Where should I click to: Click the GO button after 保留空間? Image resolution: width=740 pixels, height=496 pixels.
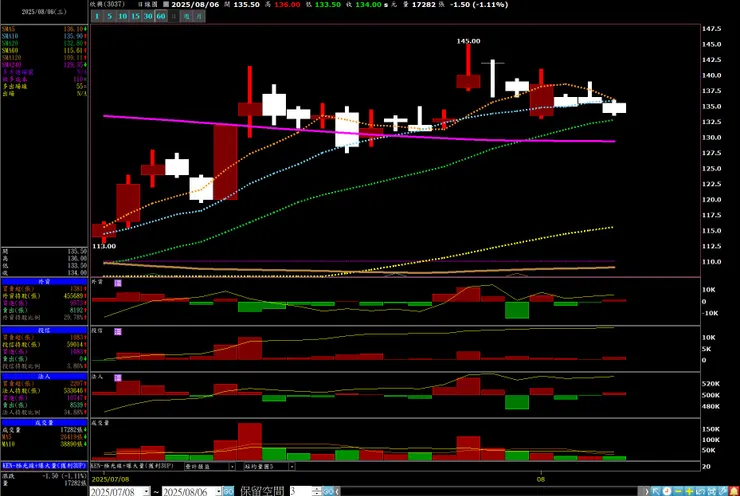[x=328, y=491]
